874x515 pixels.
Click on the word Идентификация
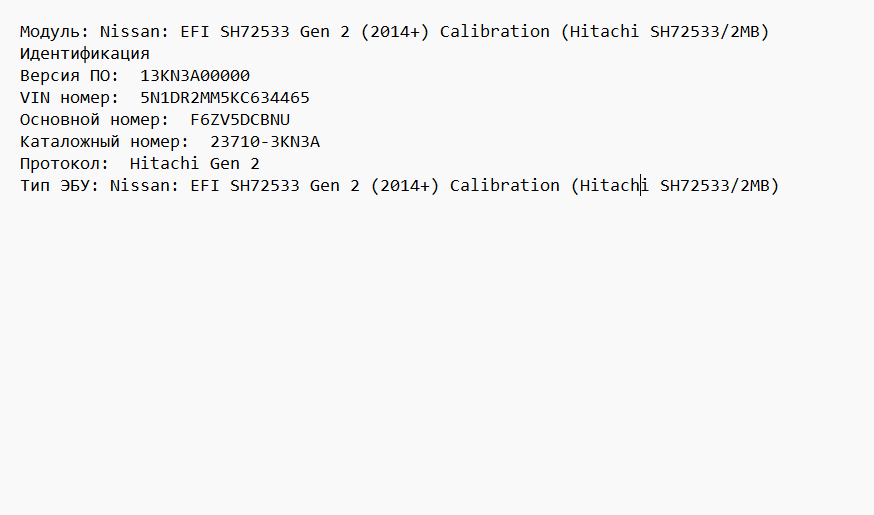pos(85,54)
